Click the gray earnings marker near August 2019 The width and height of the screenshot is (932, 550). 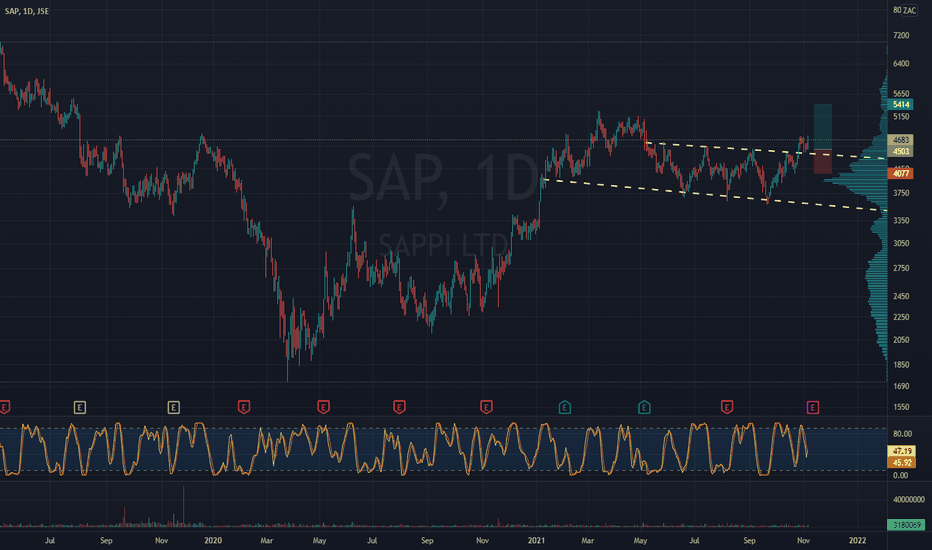click(x=80, y=407)
